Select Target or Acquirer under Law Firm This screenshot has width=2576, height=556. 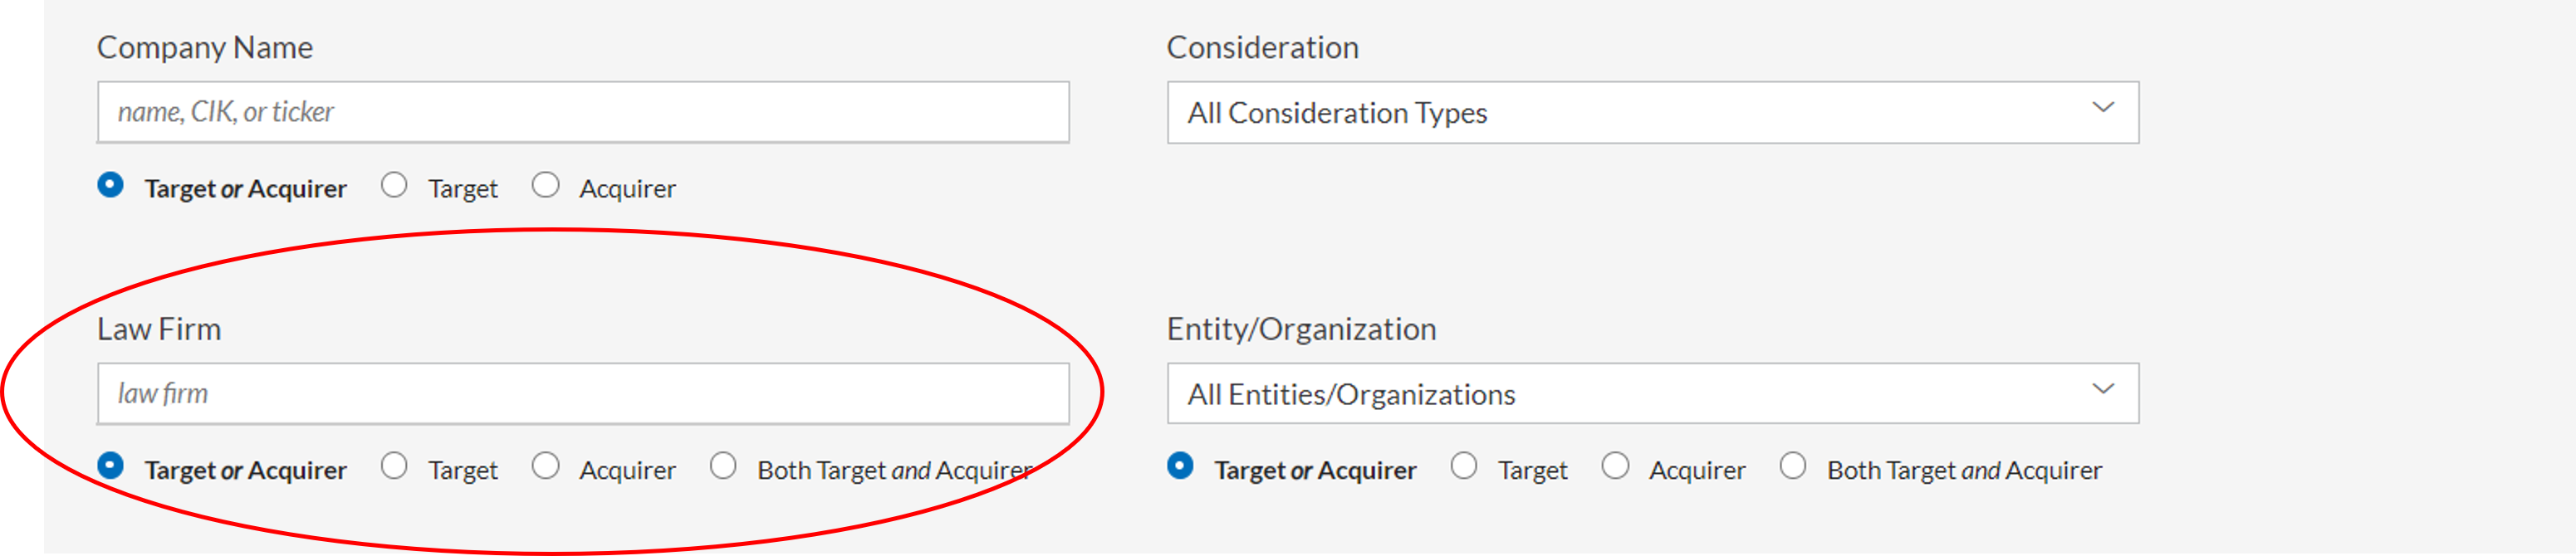point(111,467)
